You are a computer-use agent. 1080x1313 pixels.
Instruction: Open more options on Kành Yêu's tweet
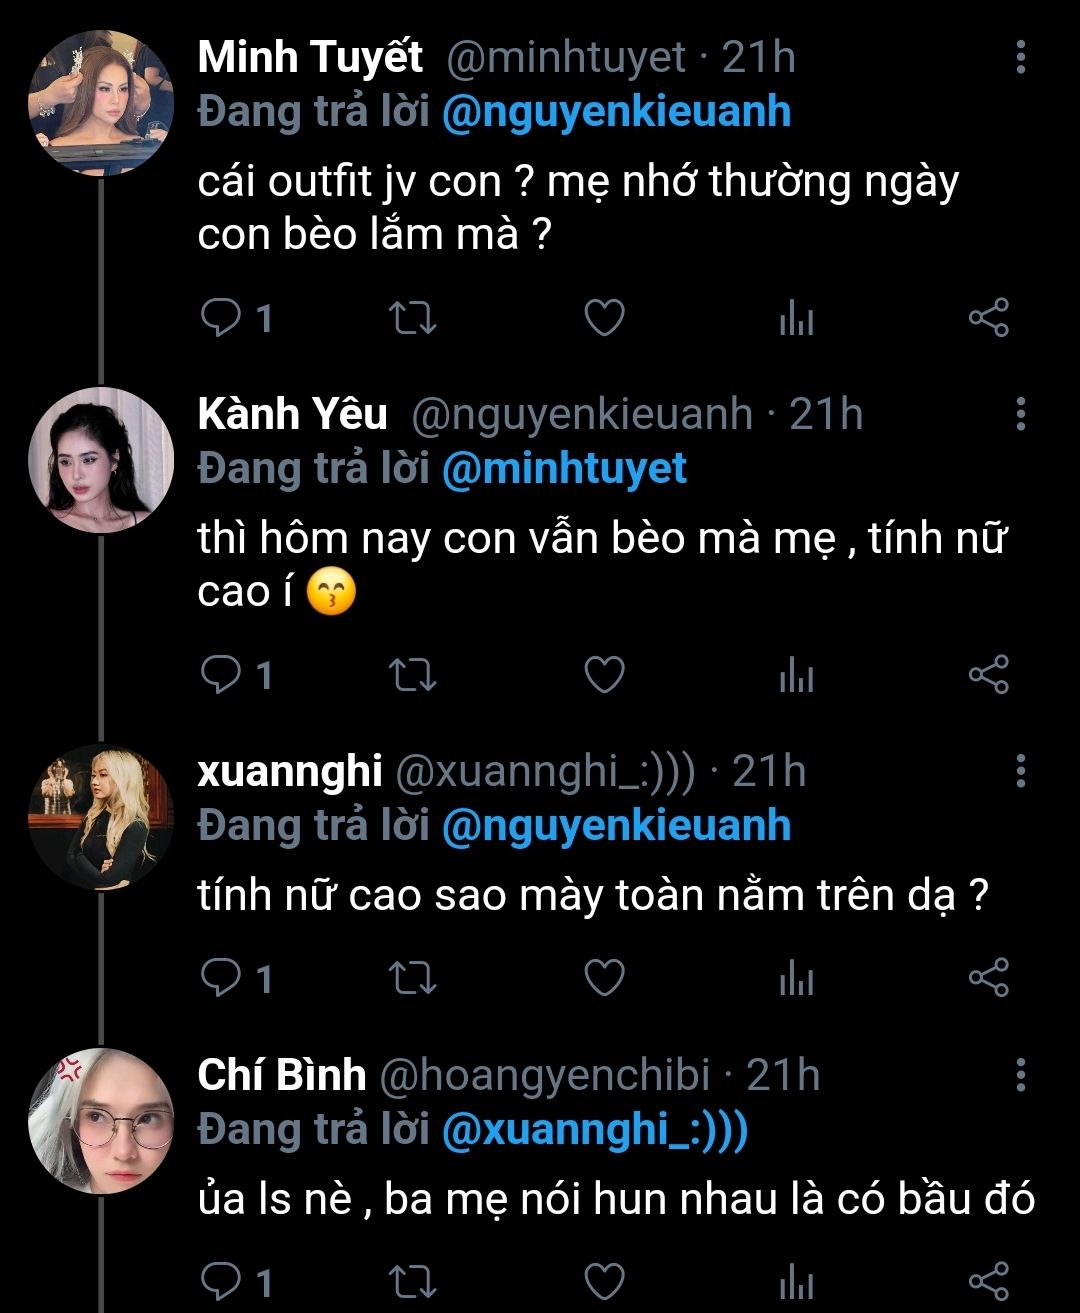tap(1020, 414)
